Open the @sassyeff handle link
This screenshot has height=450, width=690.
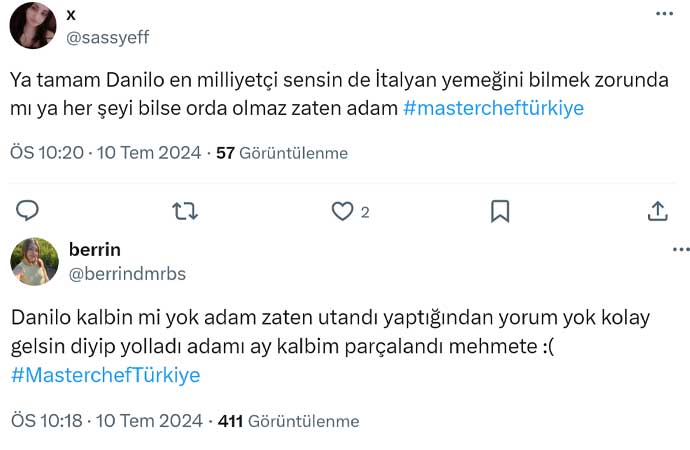pyautogui.click(x=107, y=38)
